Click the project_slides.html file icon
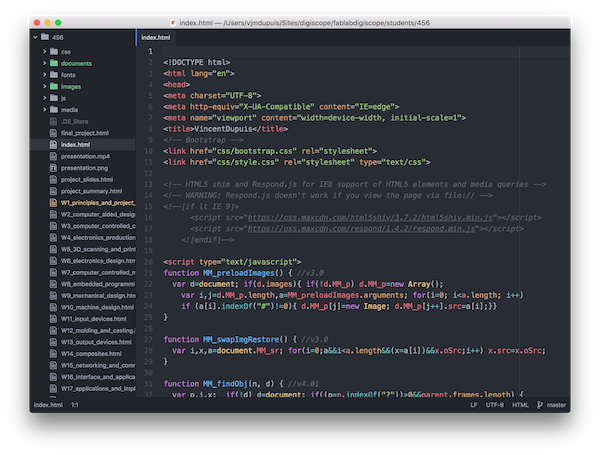 coord(53,179)
